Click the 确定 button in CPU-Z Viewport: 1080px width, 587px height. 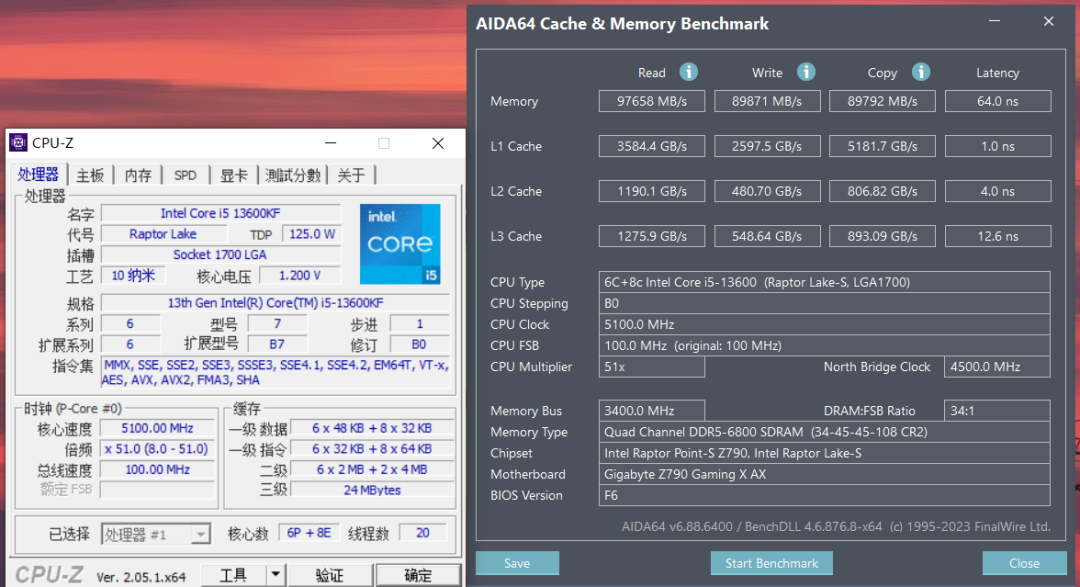pos(418,575)
